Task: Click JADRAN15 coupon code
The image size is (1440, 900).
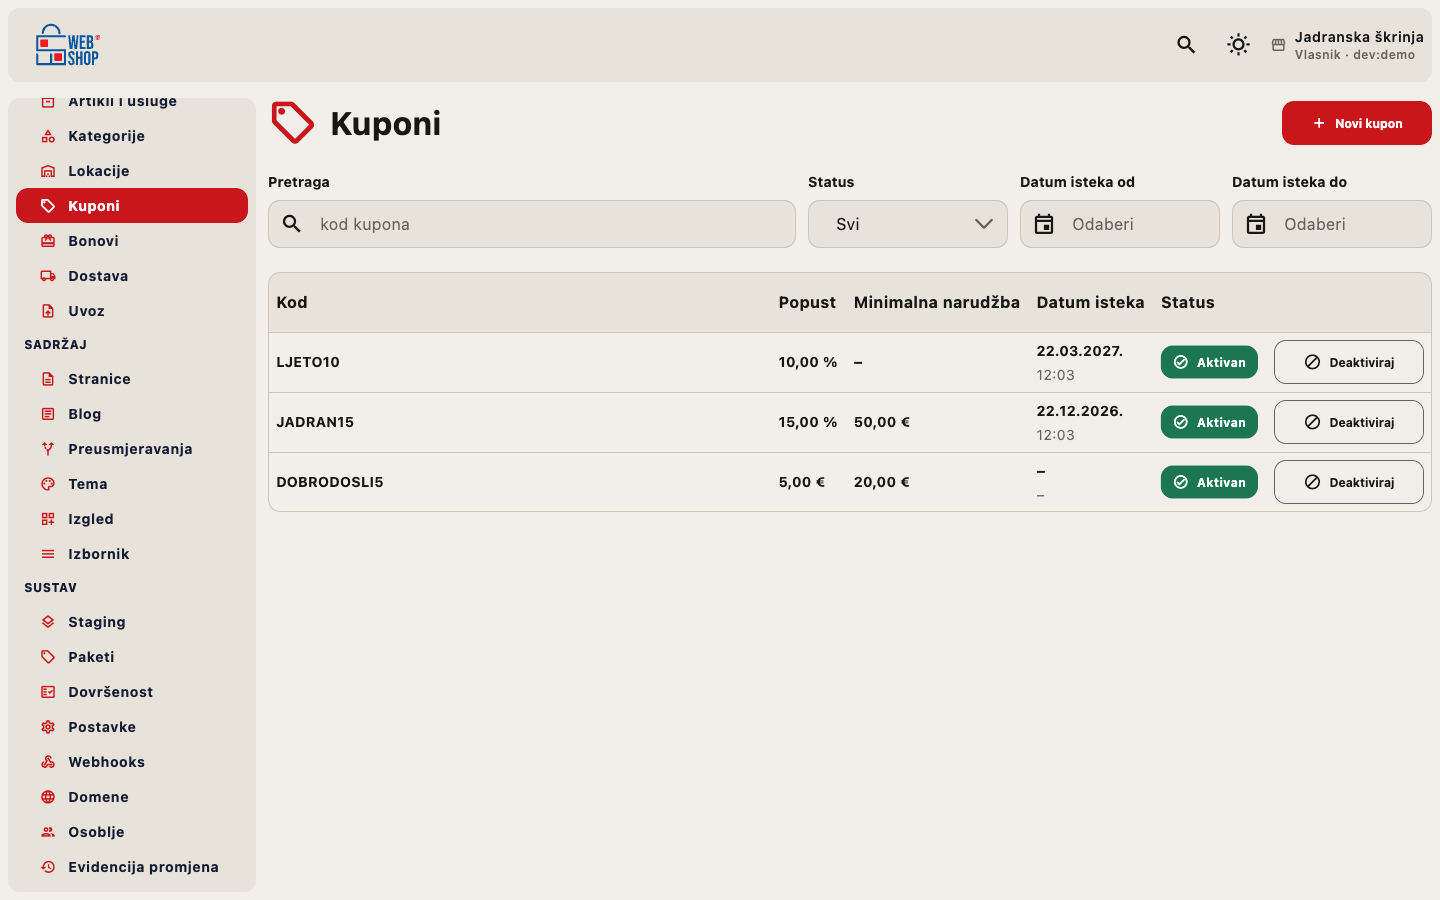Action: tap(315, 422)
